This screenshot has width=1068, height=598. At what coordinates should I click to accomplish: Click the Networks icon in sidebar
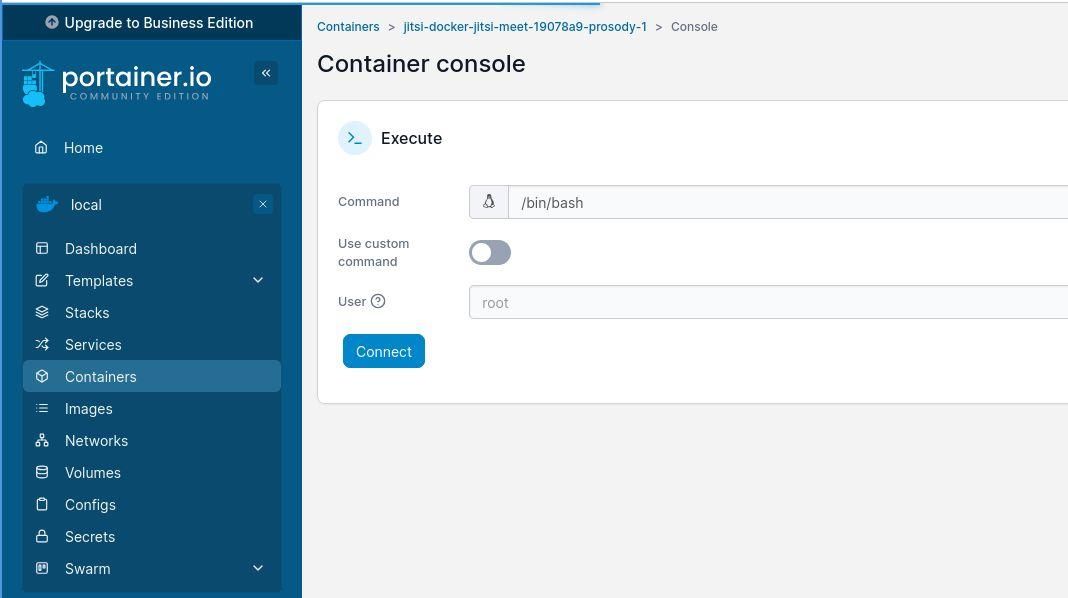coord(42,440)
